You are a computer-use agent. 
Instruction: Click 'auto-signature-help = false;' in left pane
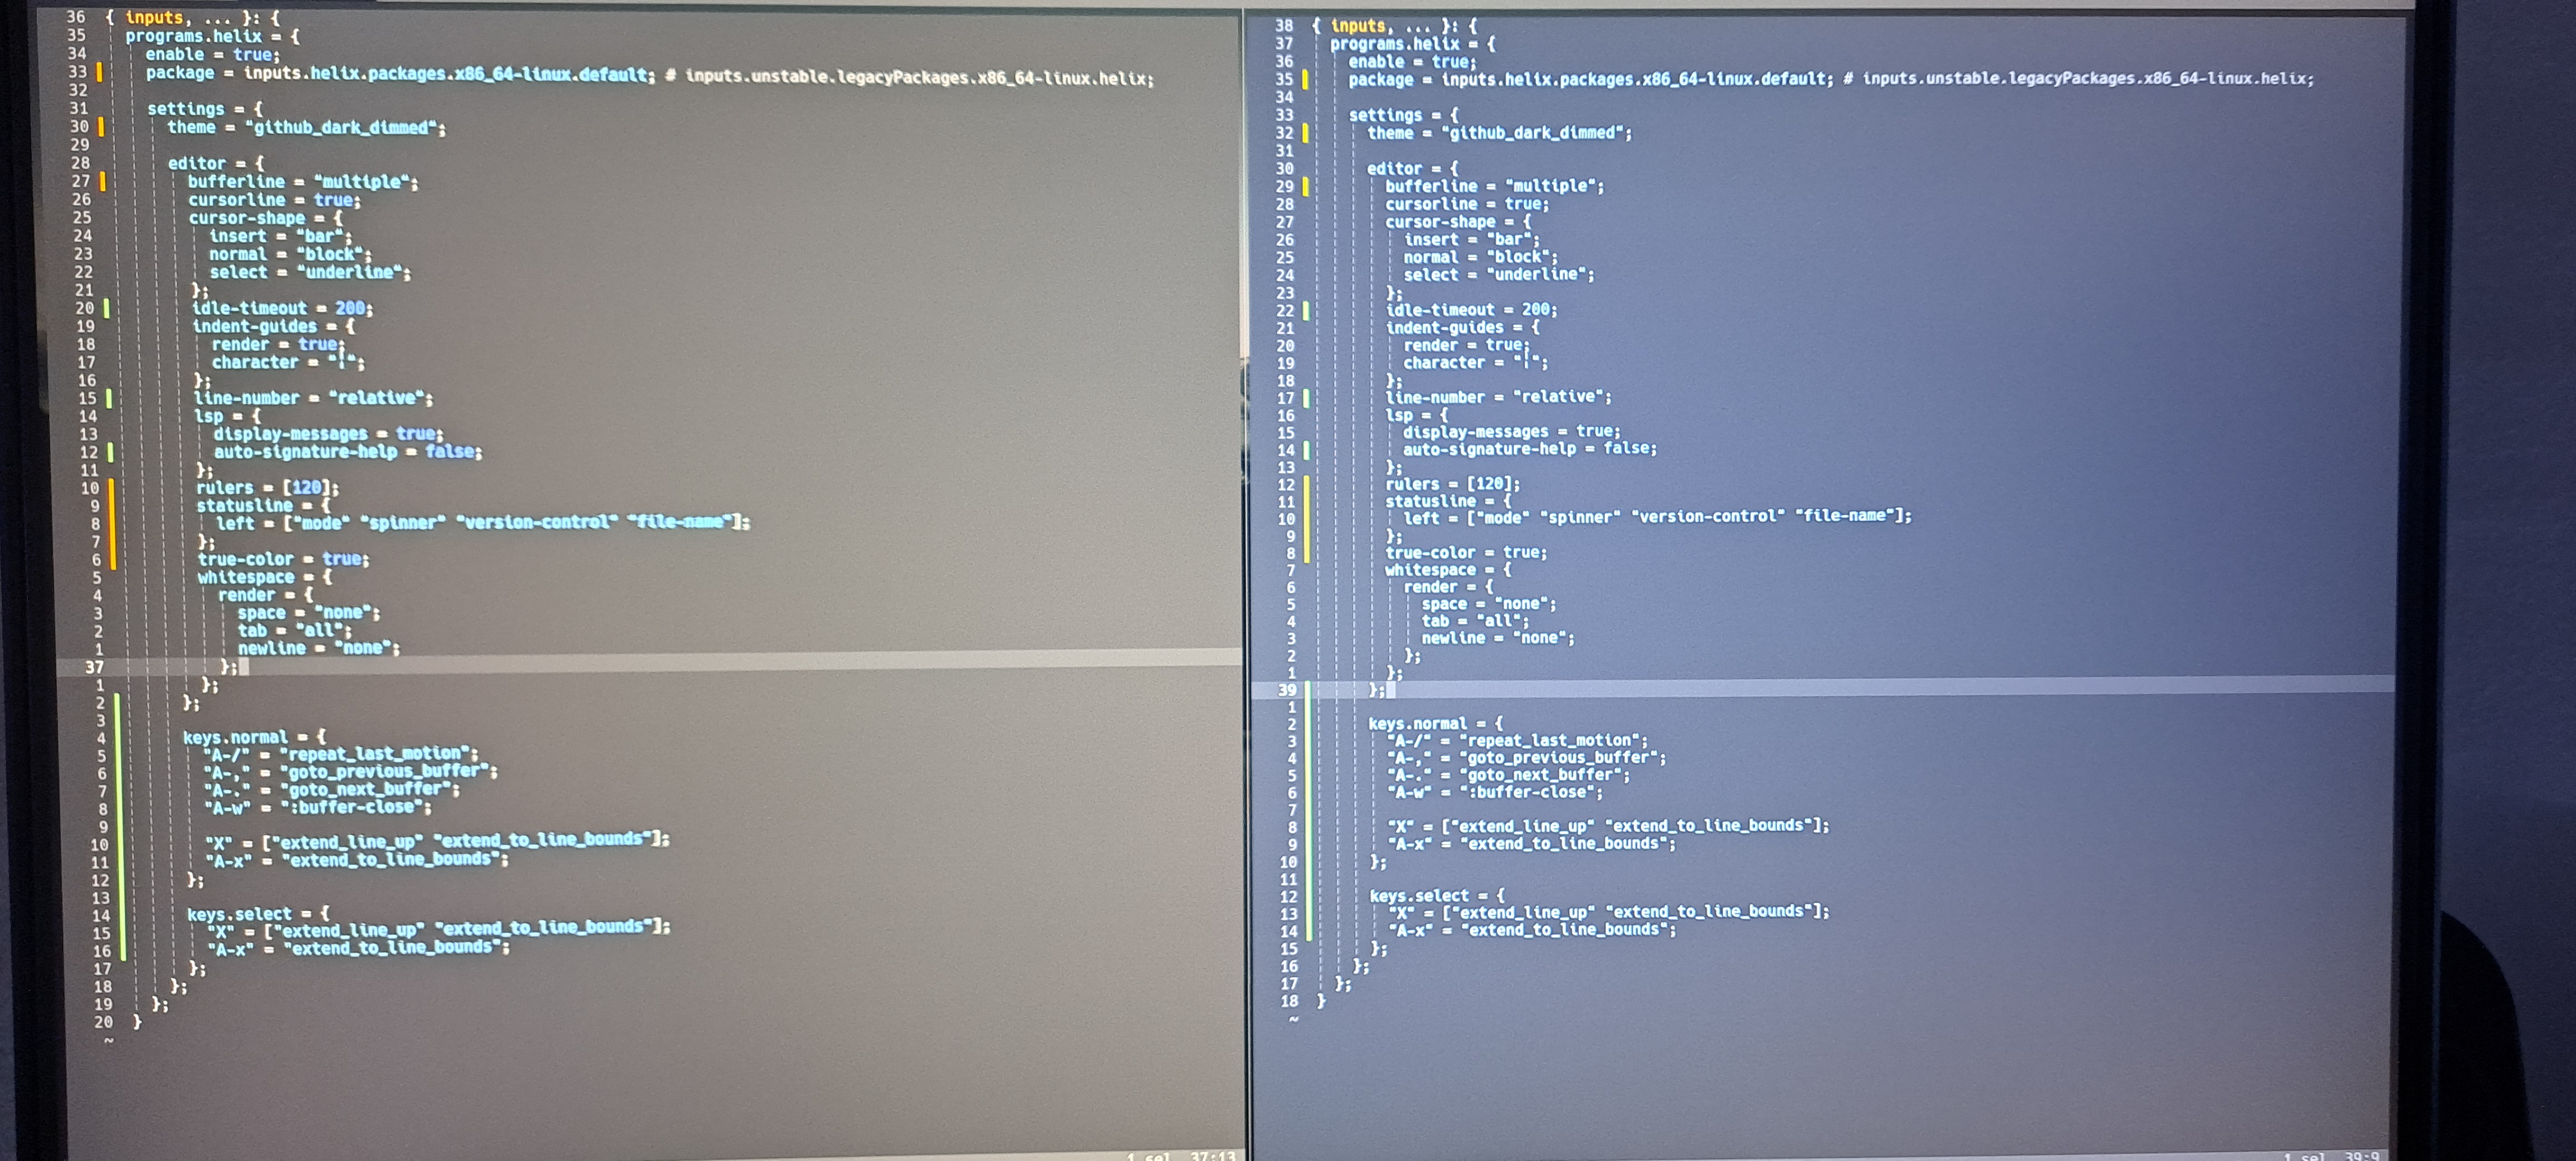pos(347,452)
